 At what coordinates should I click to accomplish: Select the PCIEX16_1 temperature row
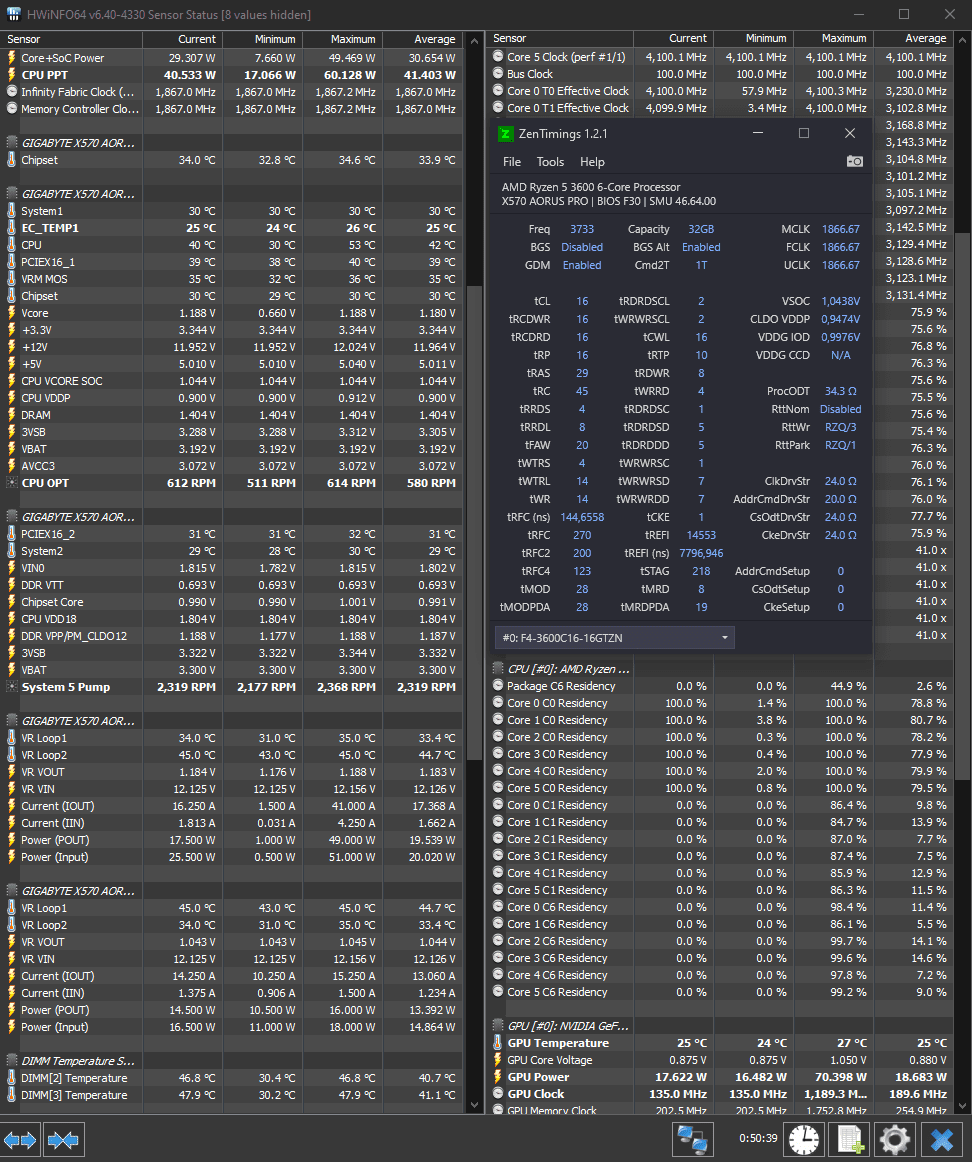pyautogui.click(x=231, y=262)
